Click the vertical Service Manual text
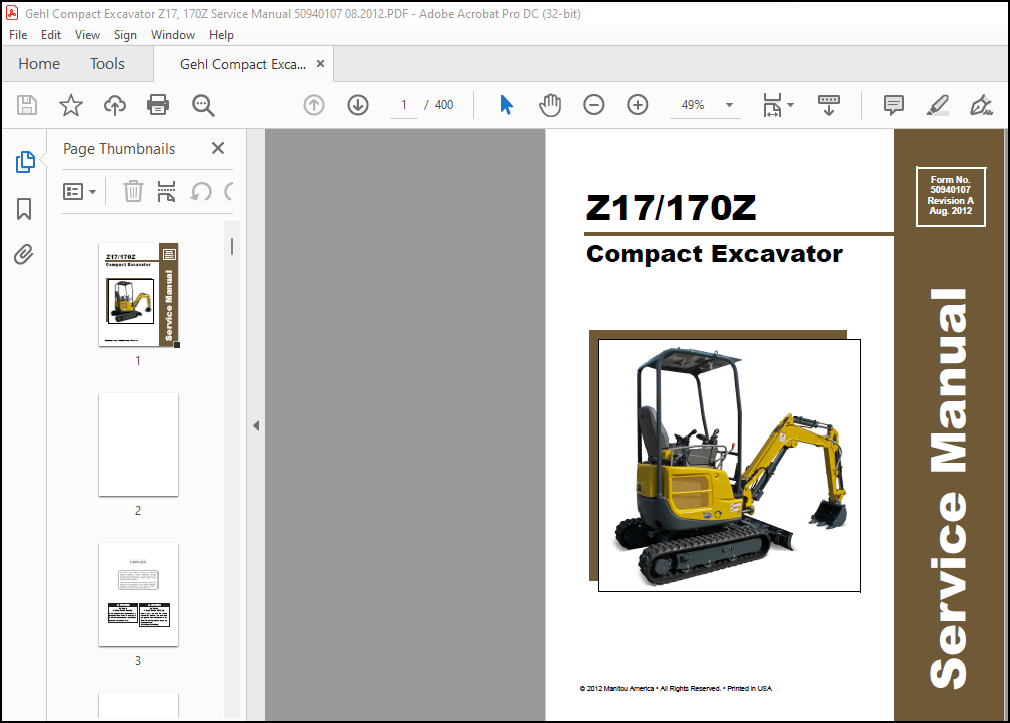This screenshot has width=1010, height=723. [948, 488]
